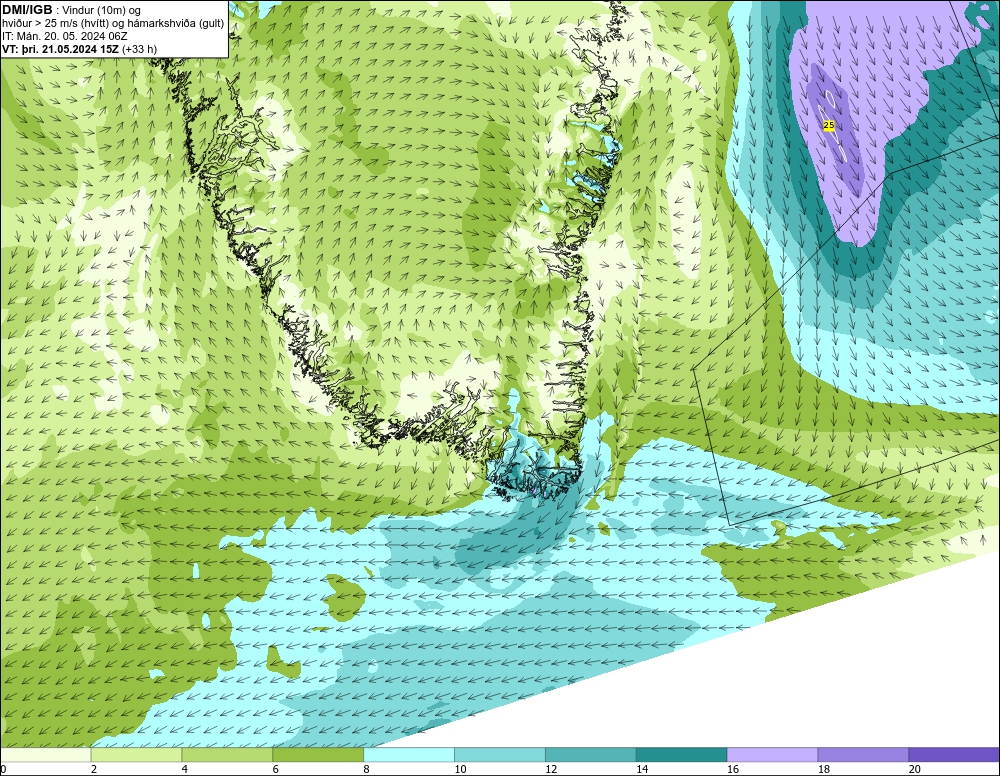Click the '(+33 h)' forecast offset text

point(139,49)
